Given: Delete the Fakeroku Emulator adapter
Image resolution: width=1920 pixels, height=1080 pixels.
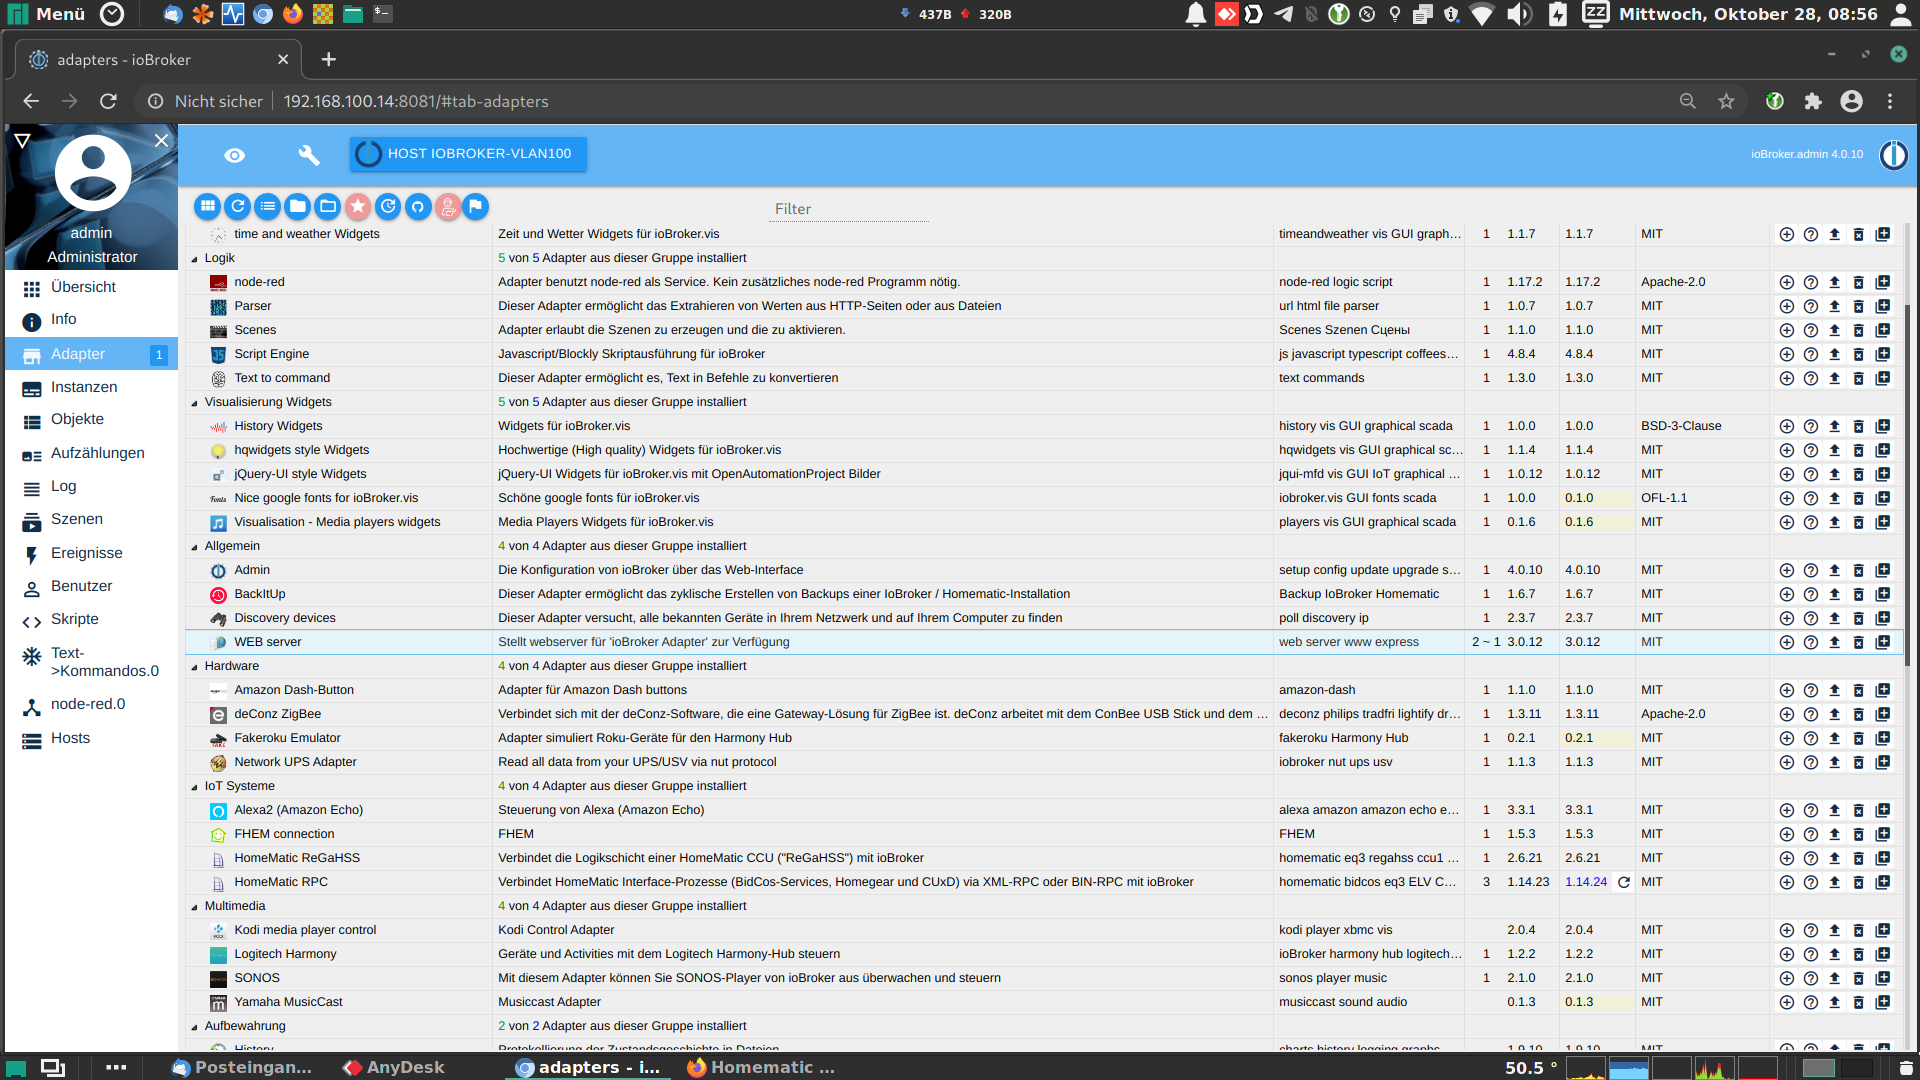Looking at the screenshot, I should point(1858,738).
